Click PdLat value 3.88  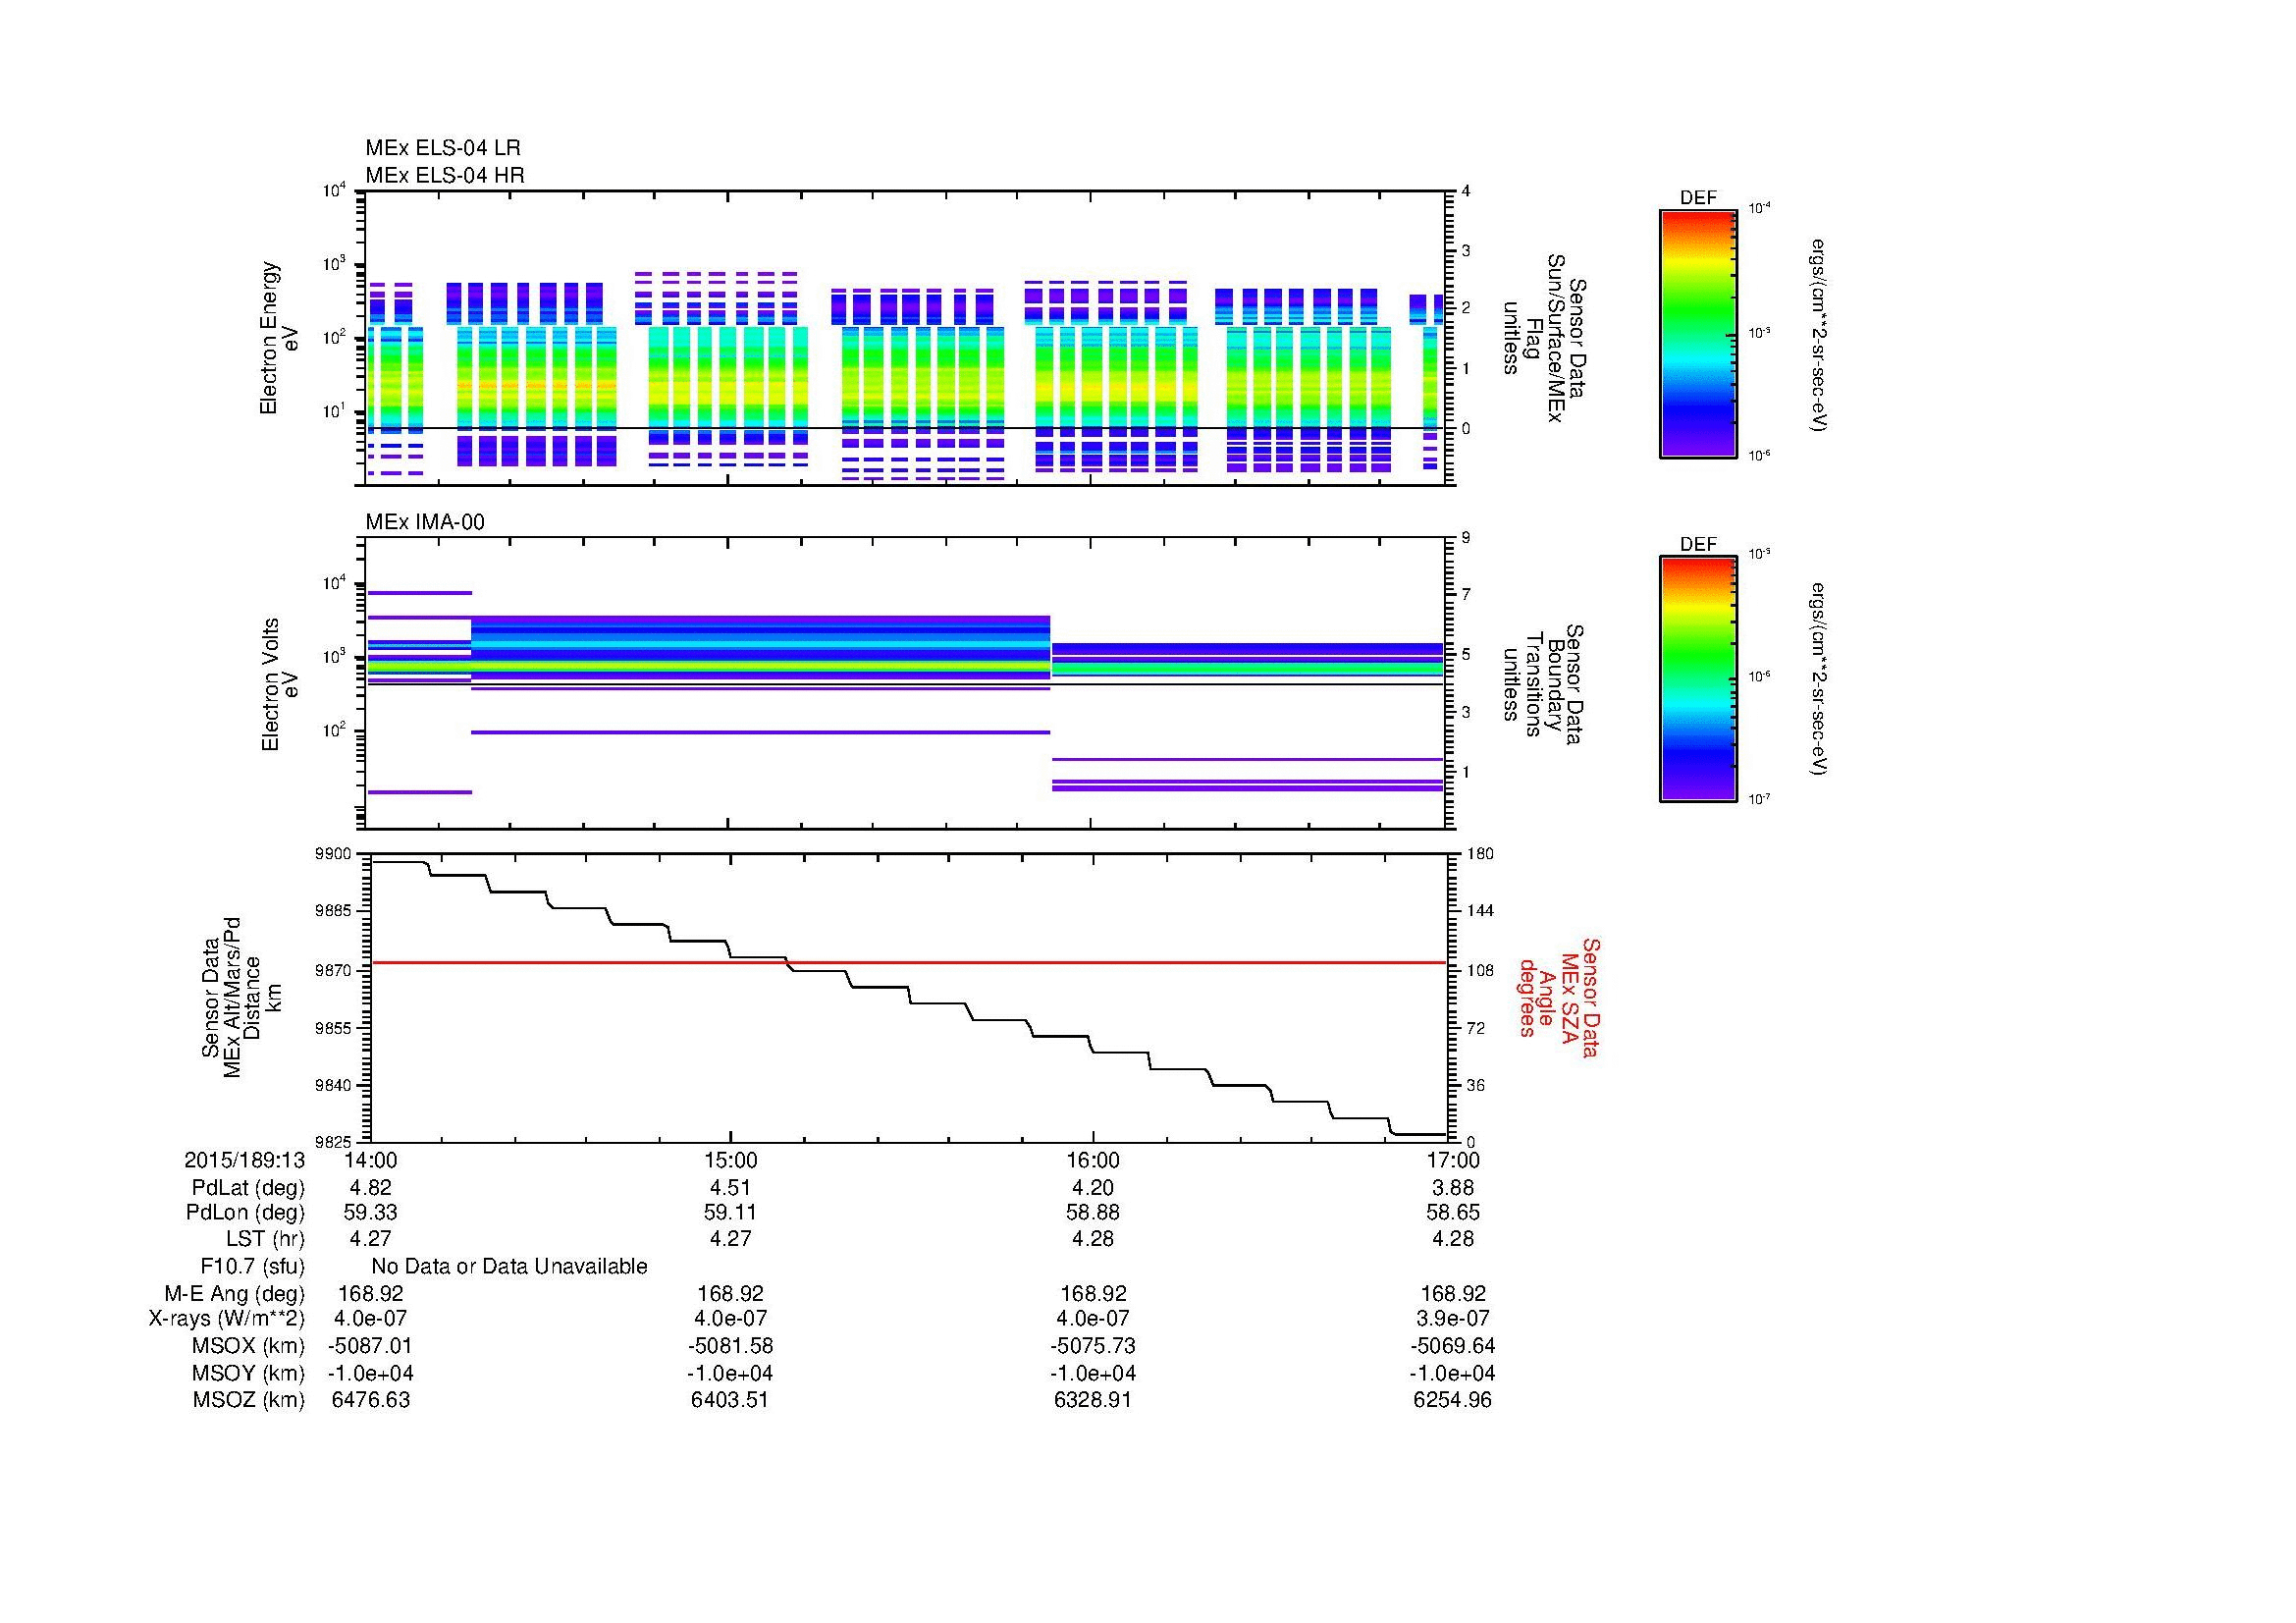(x=1453, y=1188)
